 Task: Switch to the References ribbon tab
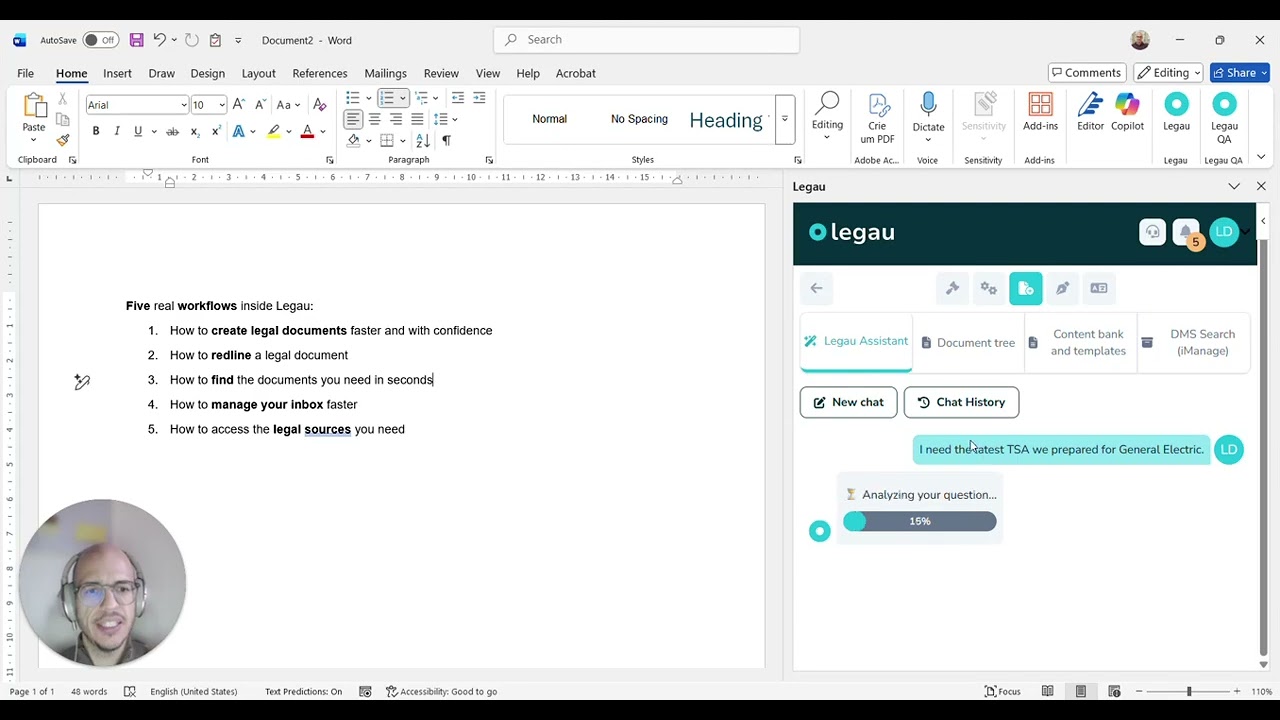click(x=320, y=73)
